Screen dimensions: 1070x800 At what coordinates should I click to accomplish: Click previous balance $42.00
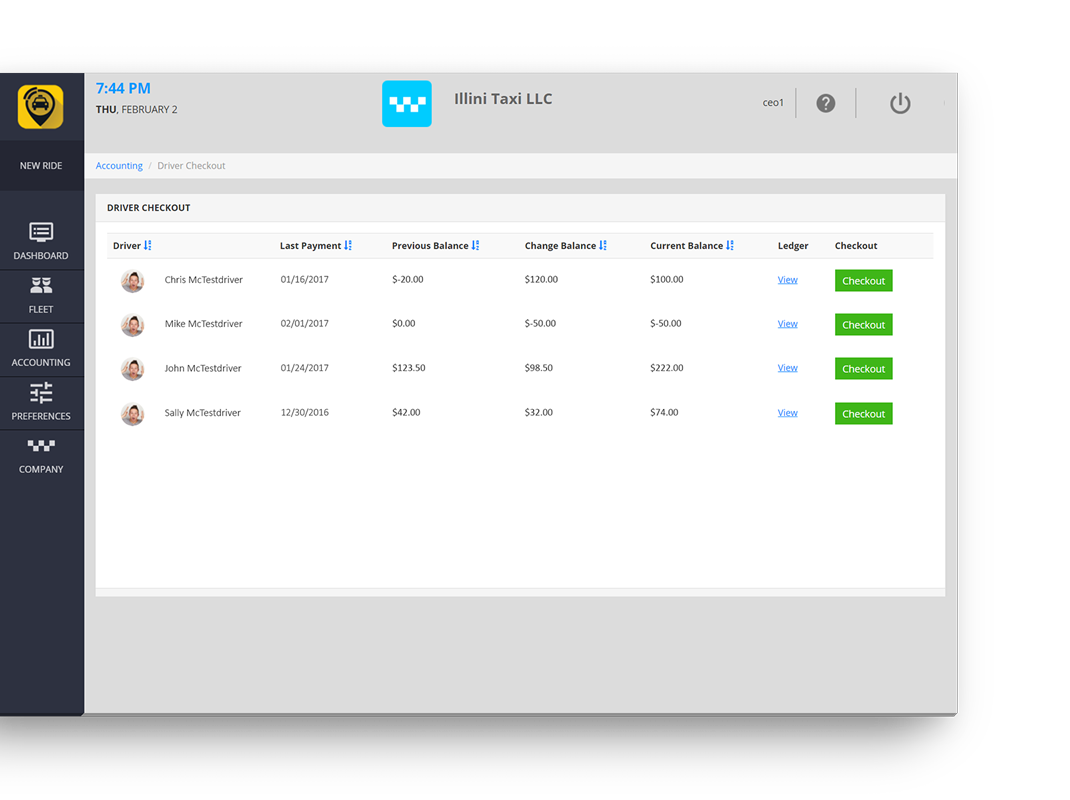406,413
